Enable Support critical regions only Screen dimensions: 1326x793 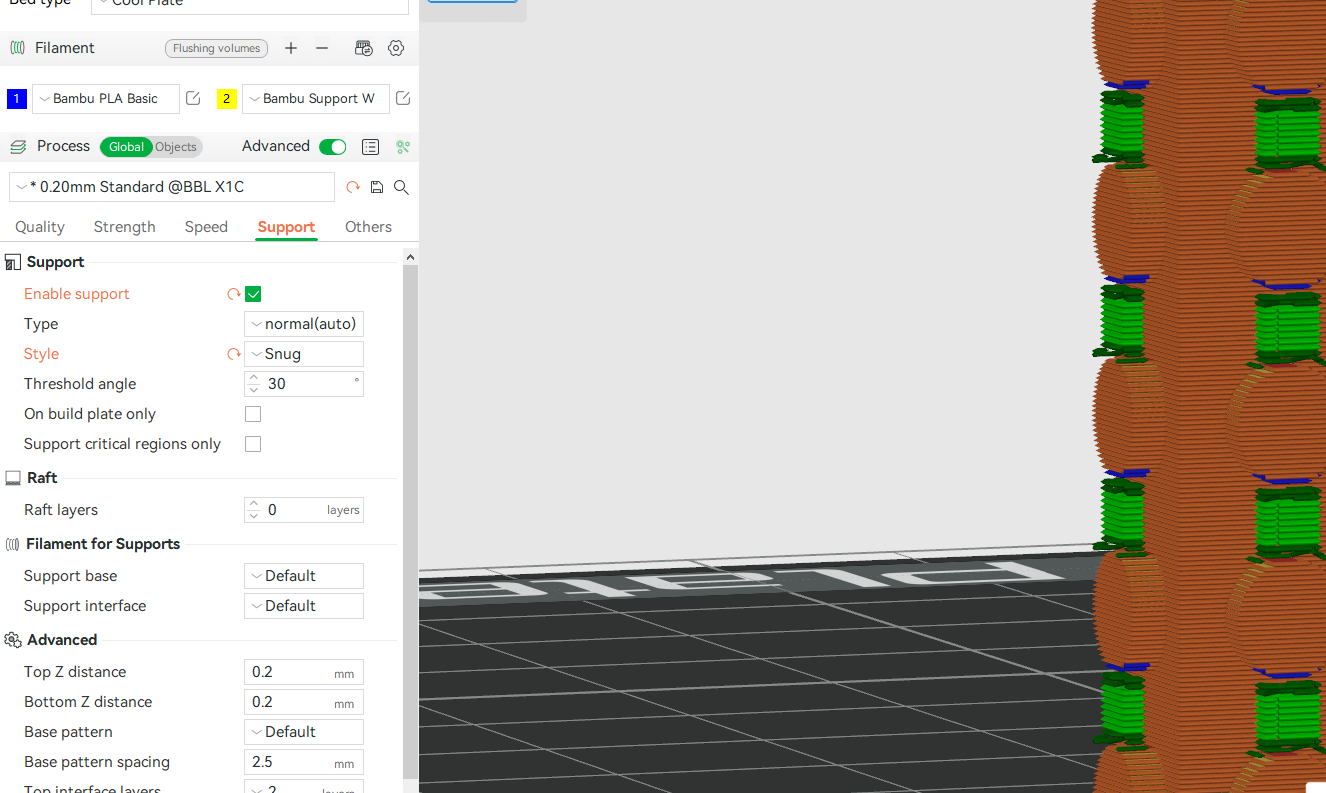click(x=253, y=444)
